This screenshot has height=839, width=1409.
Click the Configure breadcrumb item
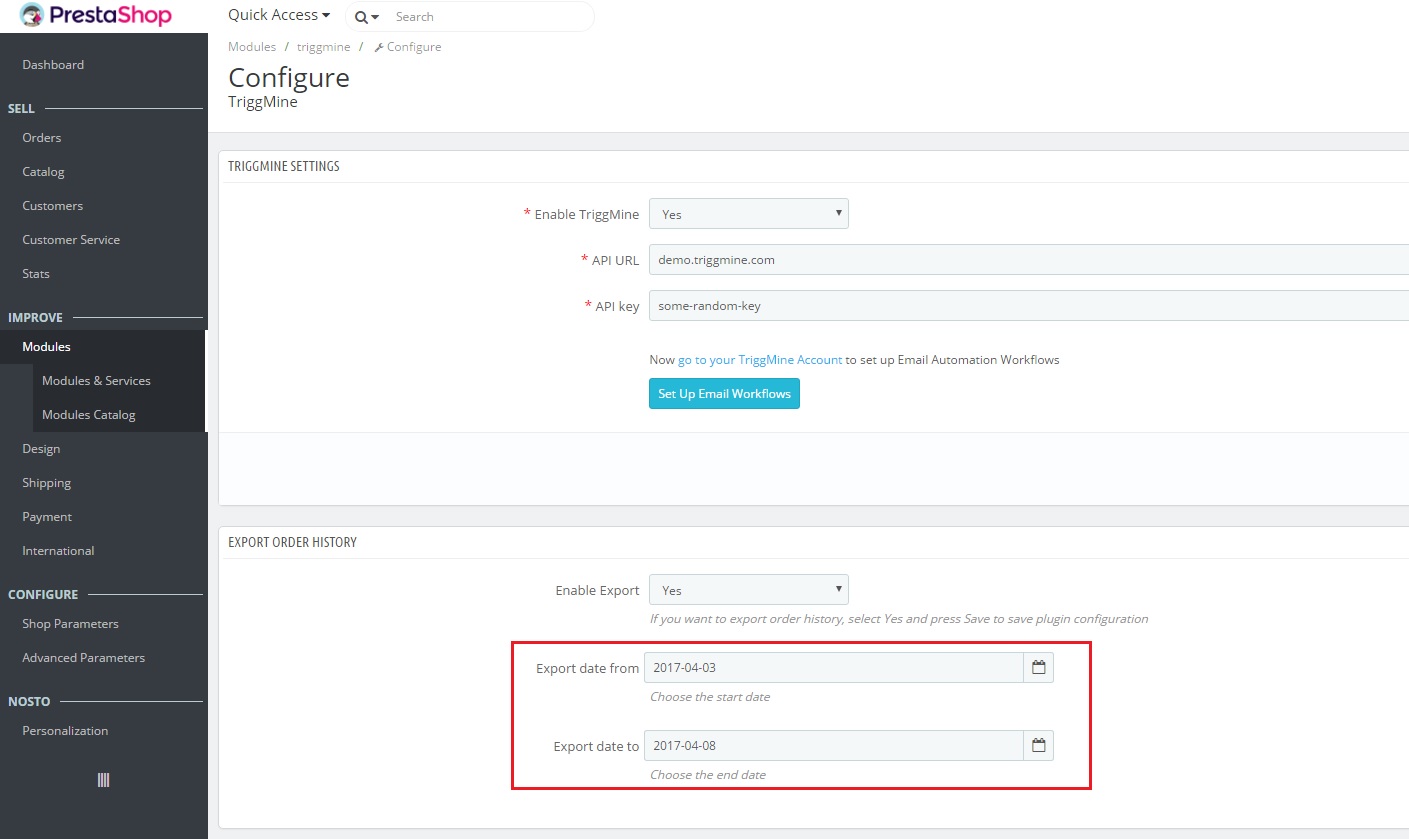[x=407, y=47]
